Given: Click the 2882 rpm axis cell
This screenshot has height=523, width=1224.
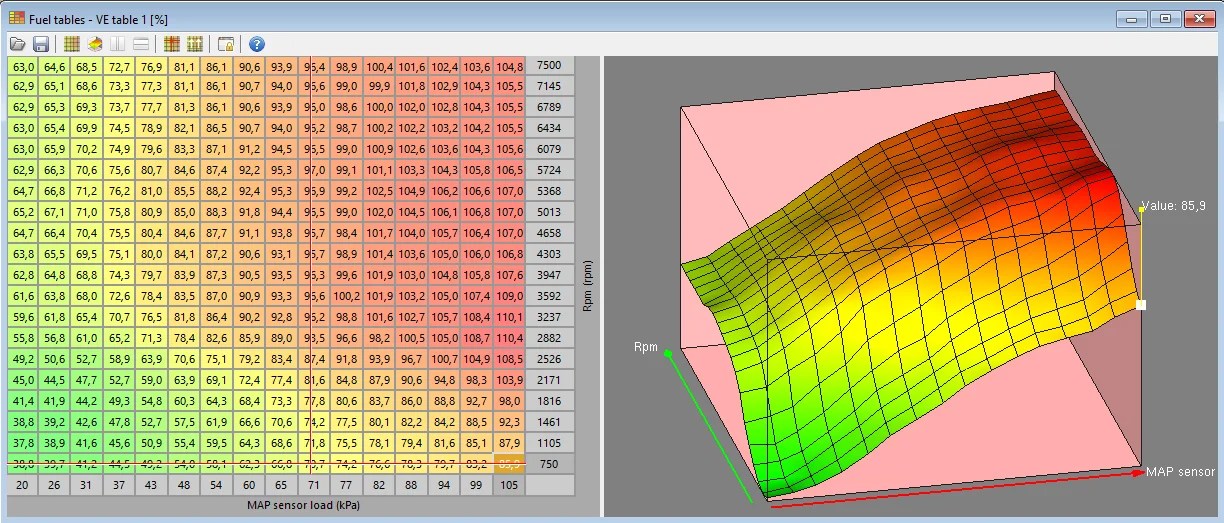Looking at the screenshot, I should 550,340.
